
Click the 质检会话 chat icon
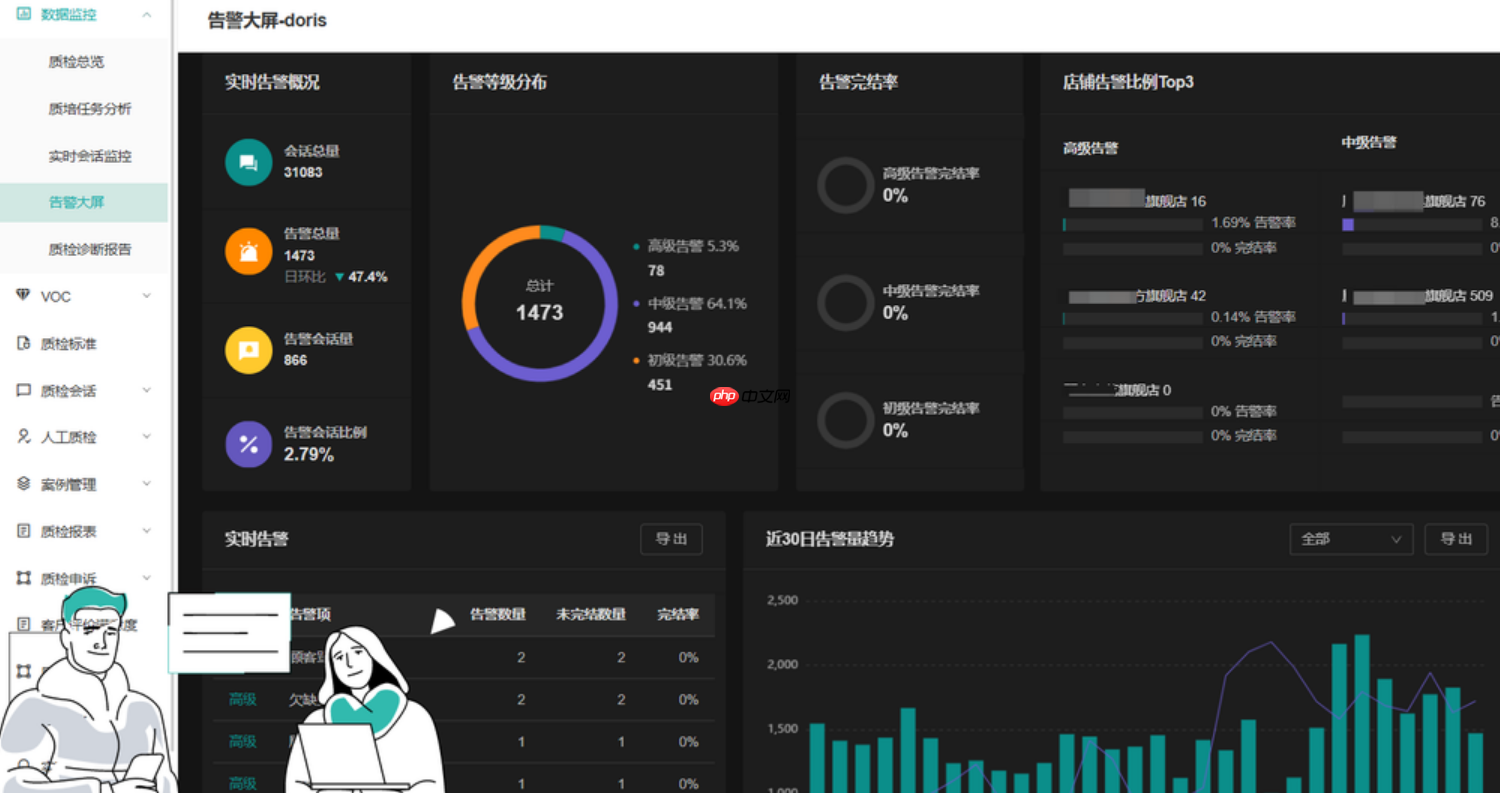(22, 390)
